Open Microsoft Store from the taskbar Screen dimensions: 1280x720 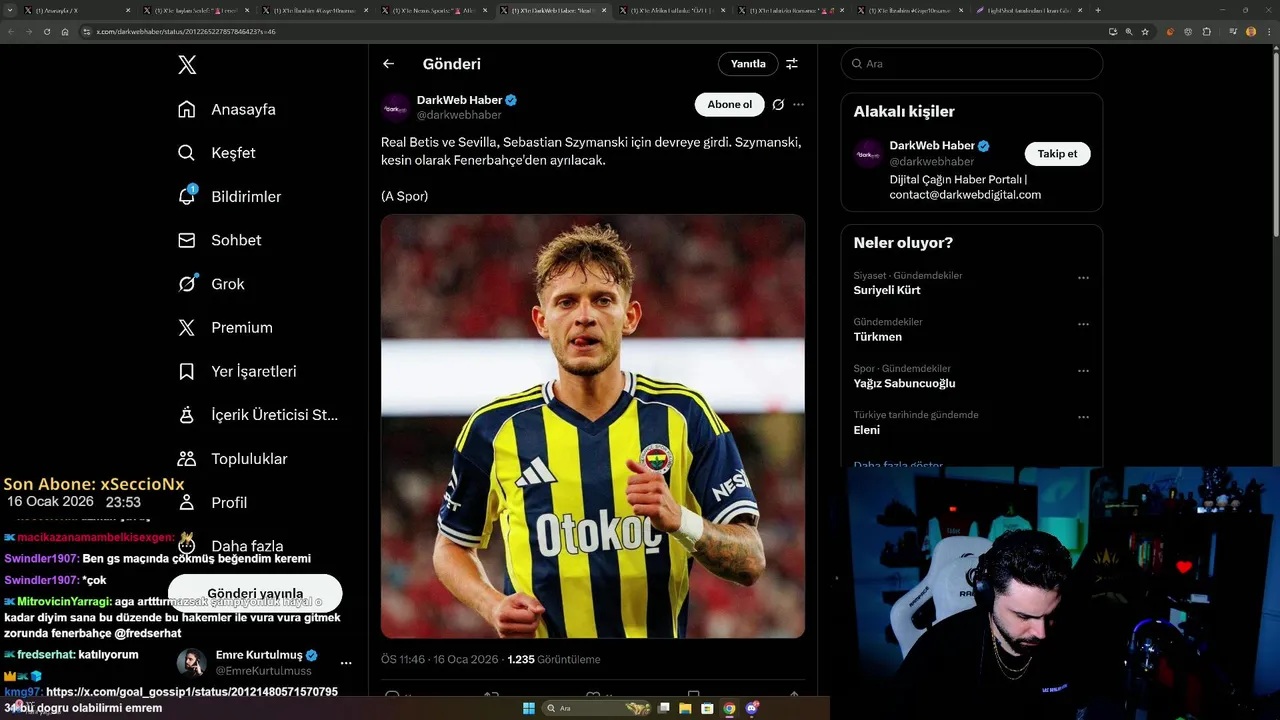click(707, 708)
